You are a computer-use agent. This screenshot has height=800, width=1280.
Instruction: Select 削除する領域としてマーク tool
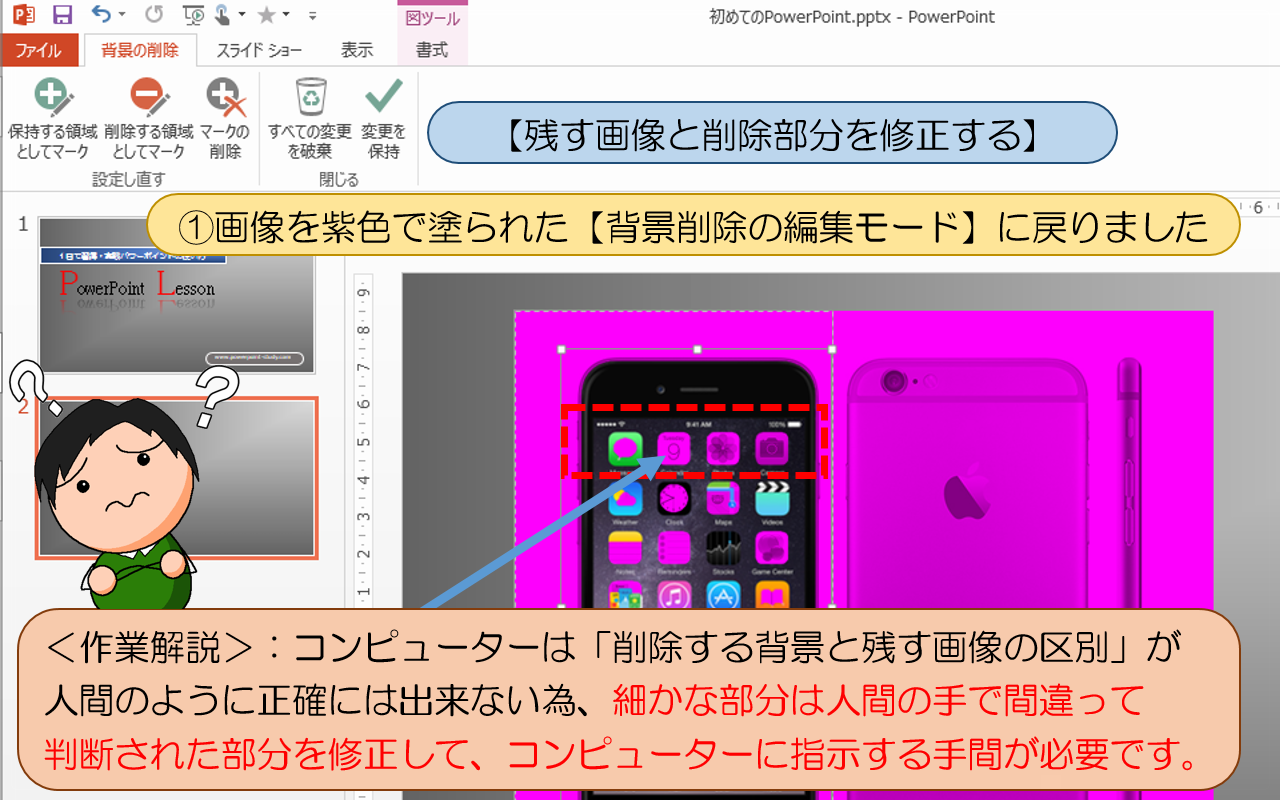148,119
